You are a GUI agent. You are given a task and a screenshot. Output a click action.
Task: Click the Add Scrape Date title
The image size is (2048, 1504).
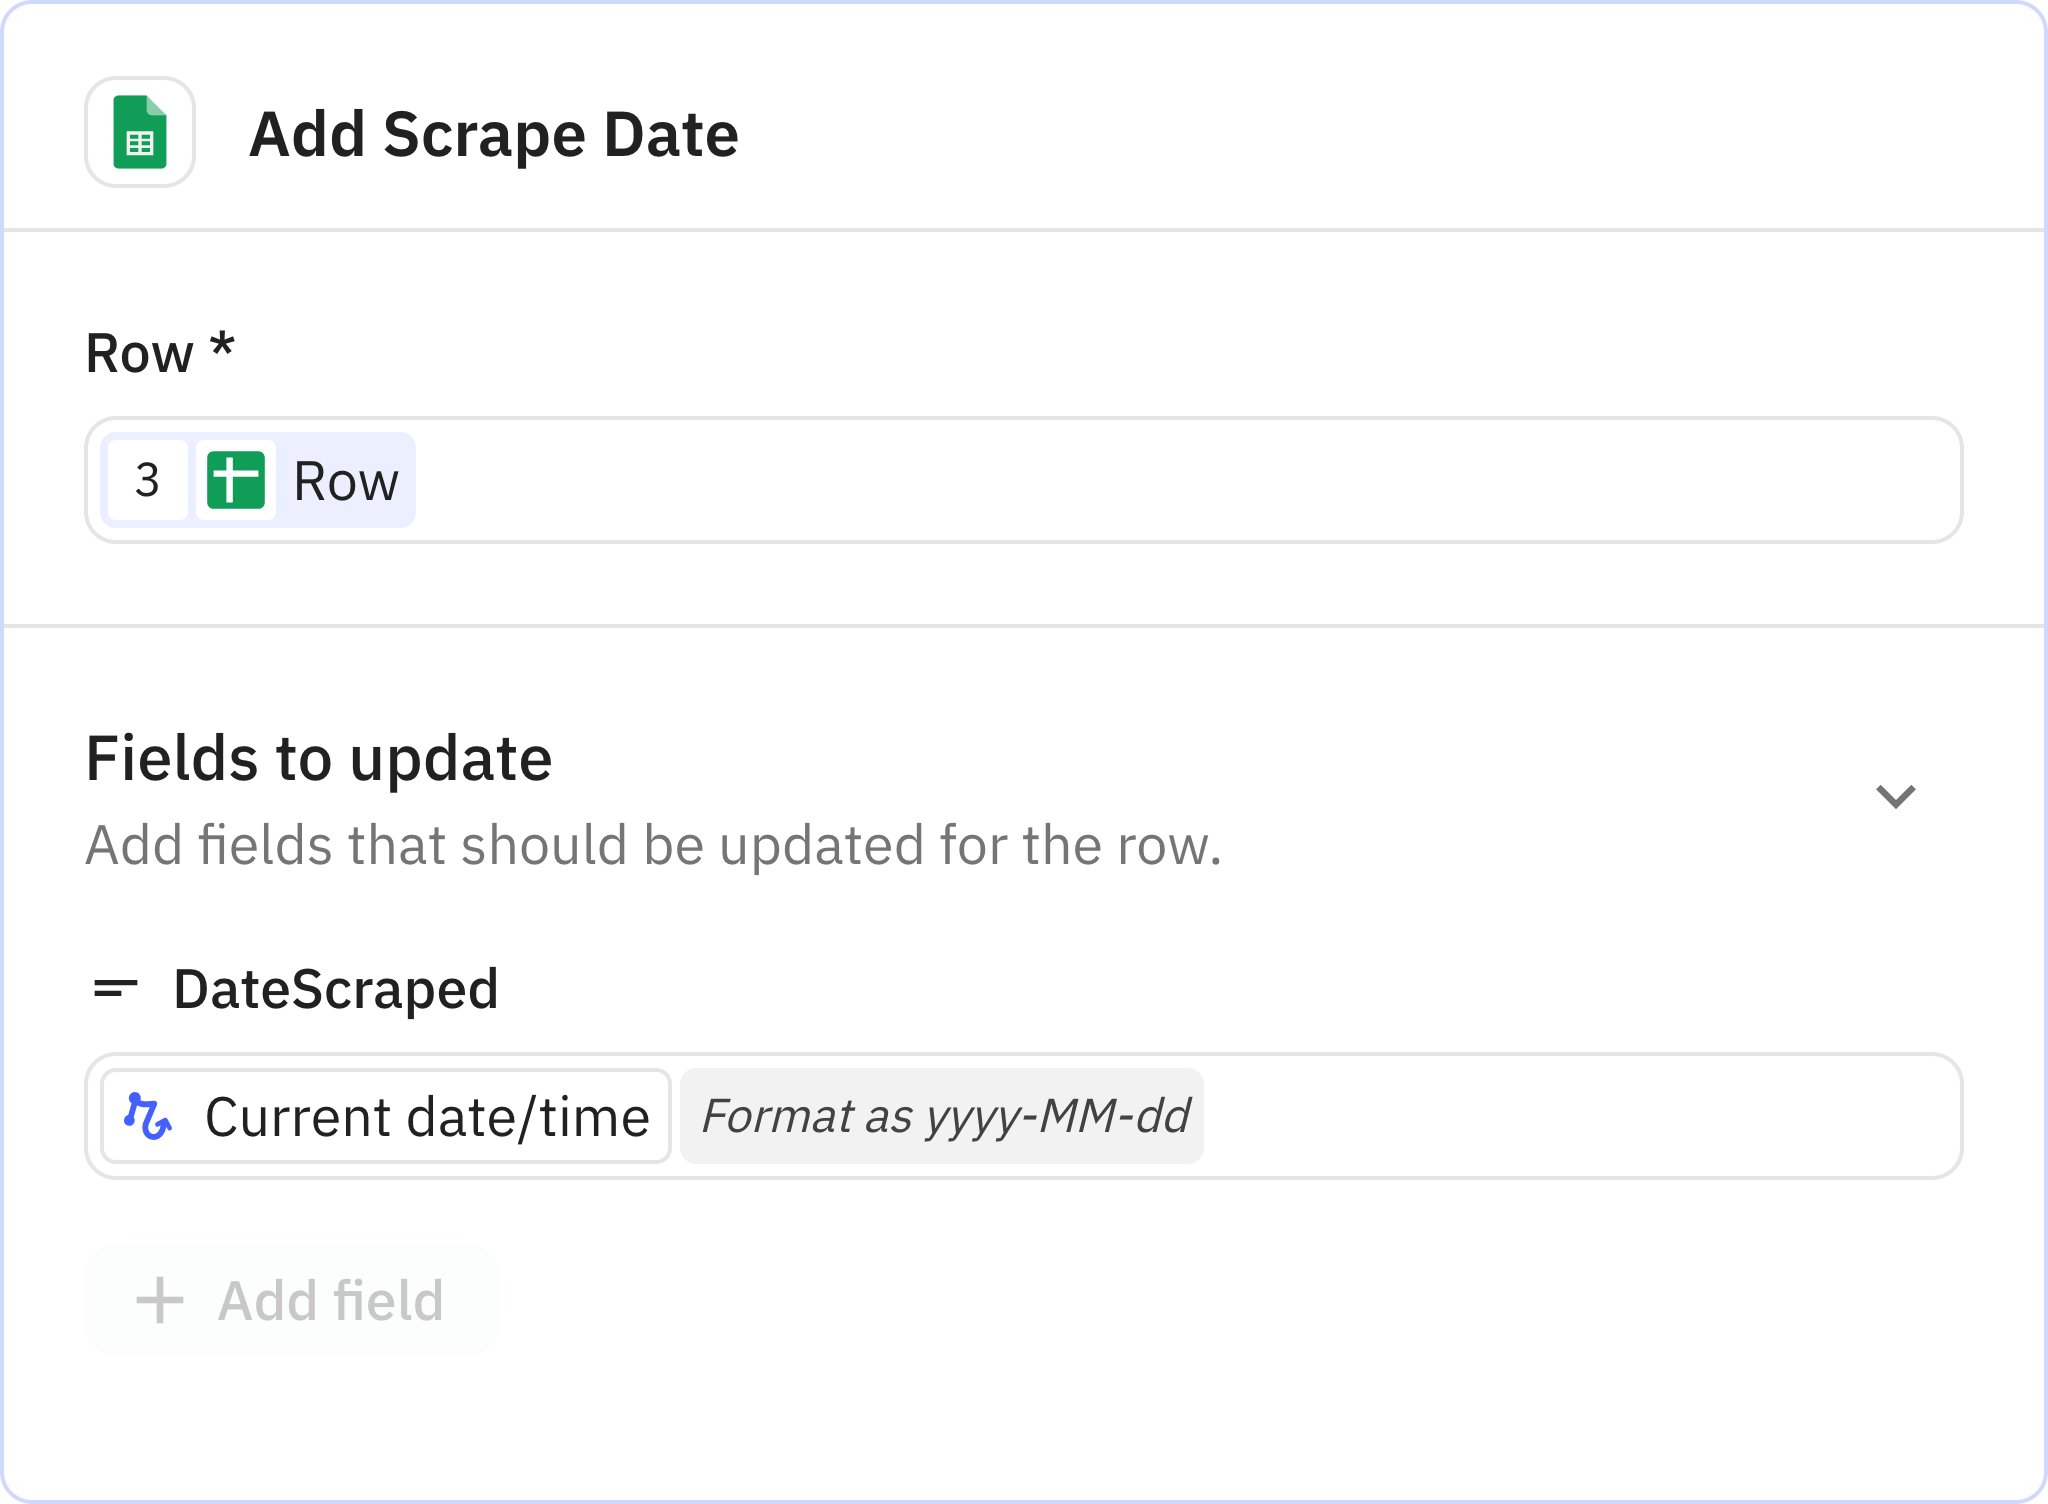494,133
